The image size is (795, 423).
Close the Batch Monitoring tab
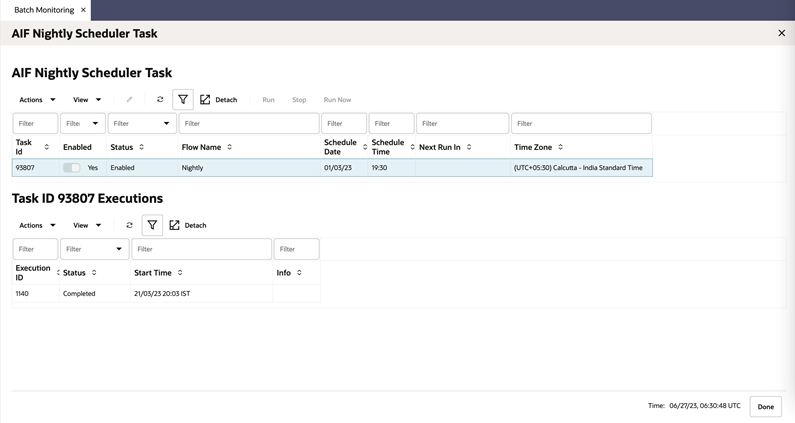tap(83, 10)
